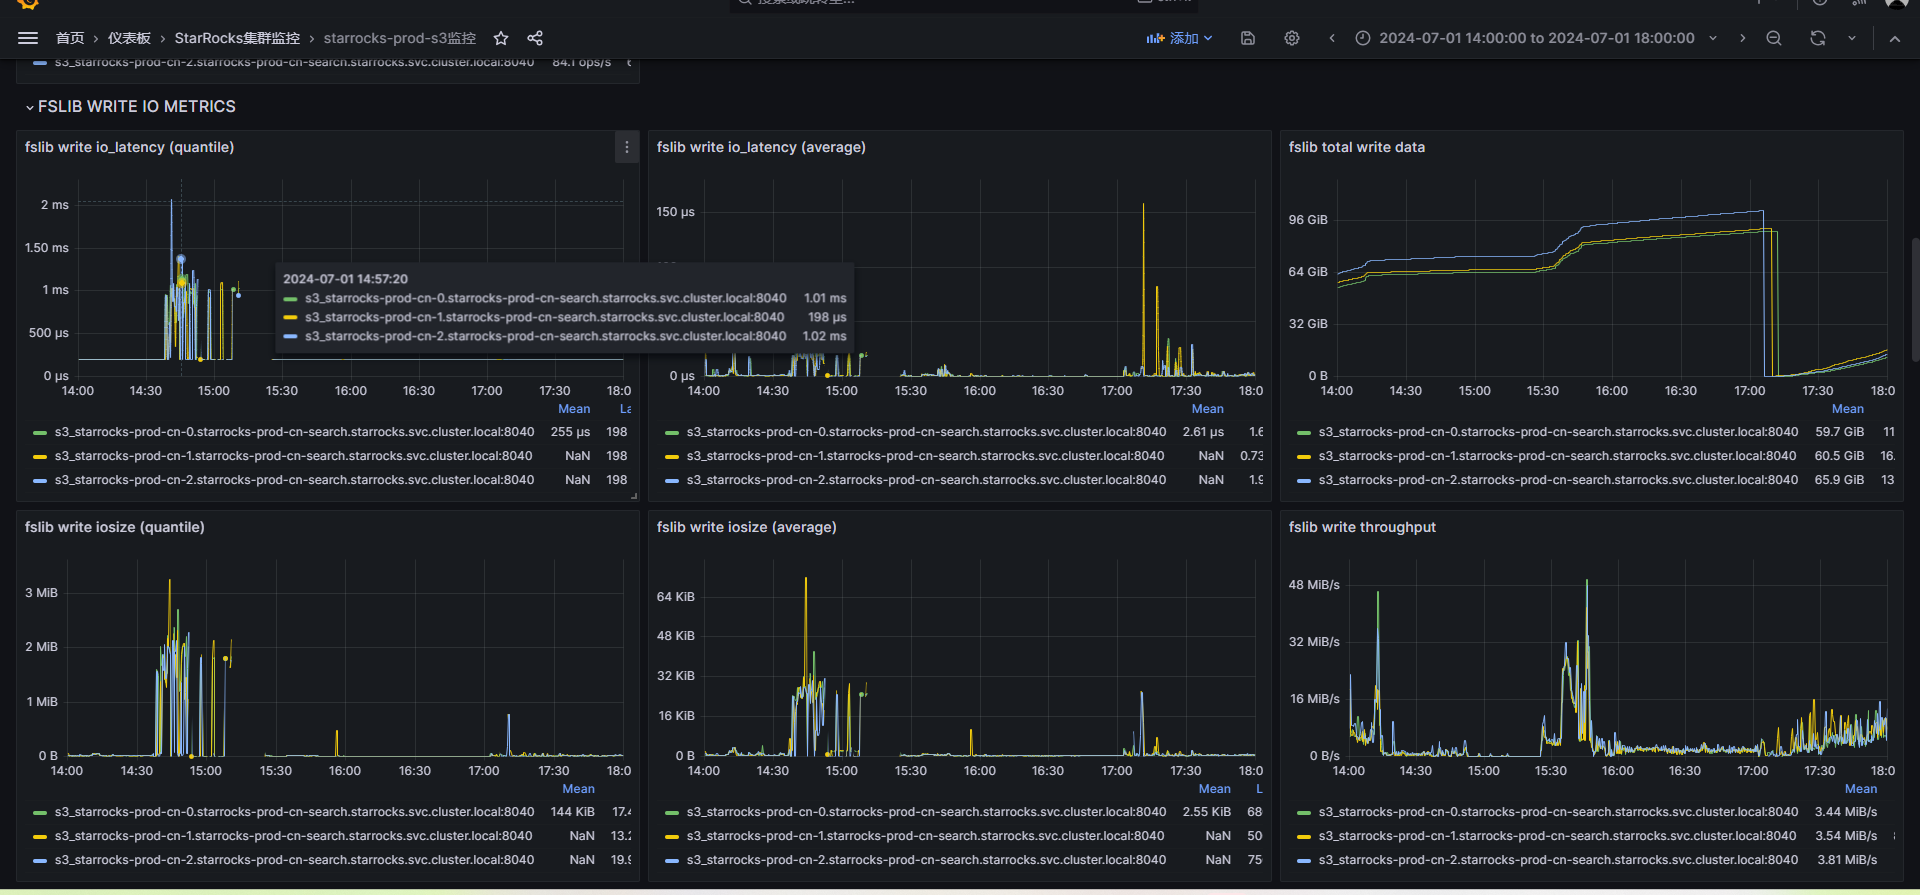Go to 首页 breadcrumb
This screenshot has height=895, width=1920.
(70, 38)
